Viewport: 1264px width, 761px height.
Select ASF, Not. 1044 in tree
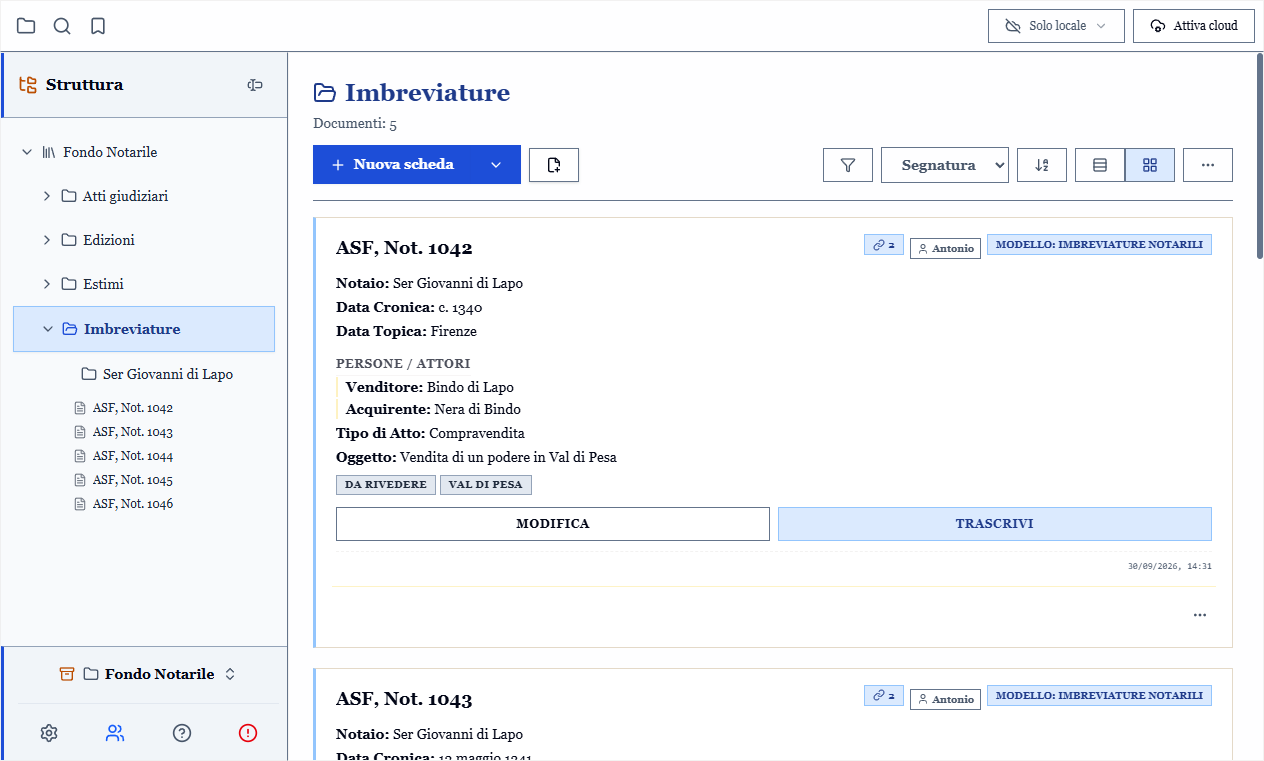point(133,456)
